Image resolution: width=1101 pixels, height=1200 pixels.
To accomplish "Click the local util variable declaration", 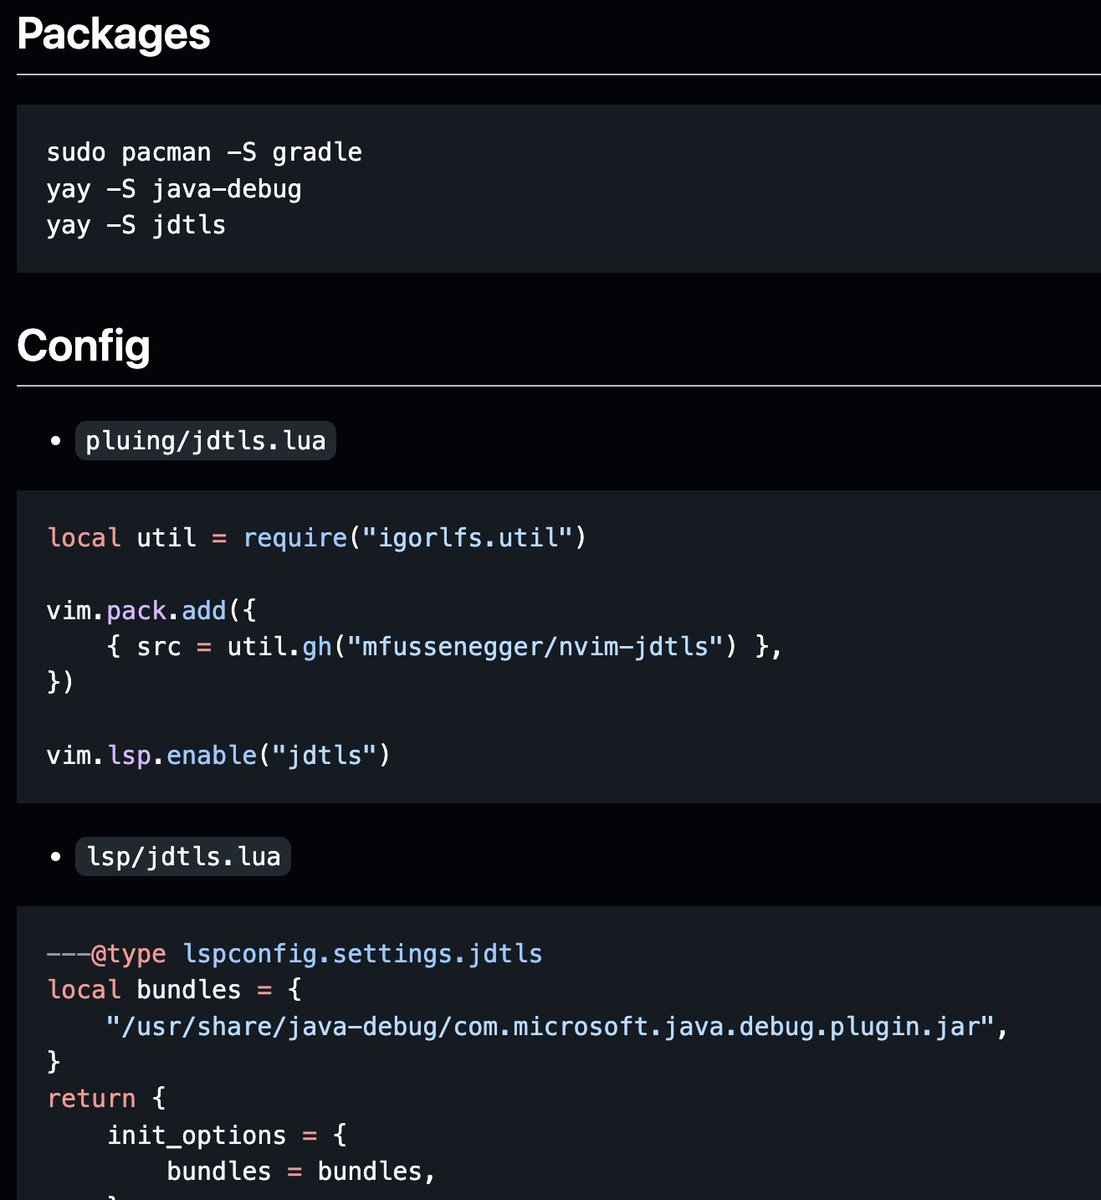I will [x=122, y=538].
